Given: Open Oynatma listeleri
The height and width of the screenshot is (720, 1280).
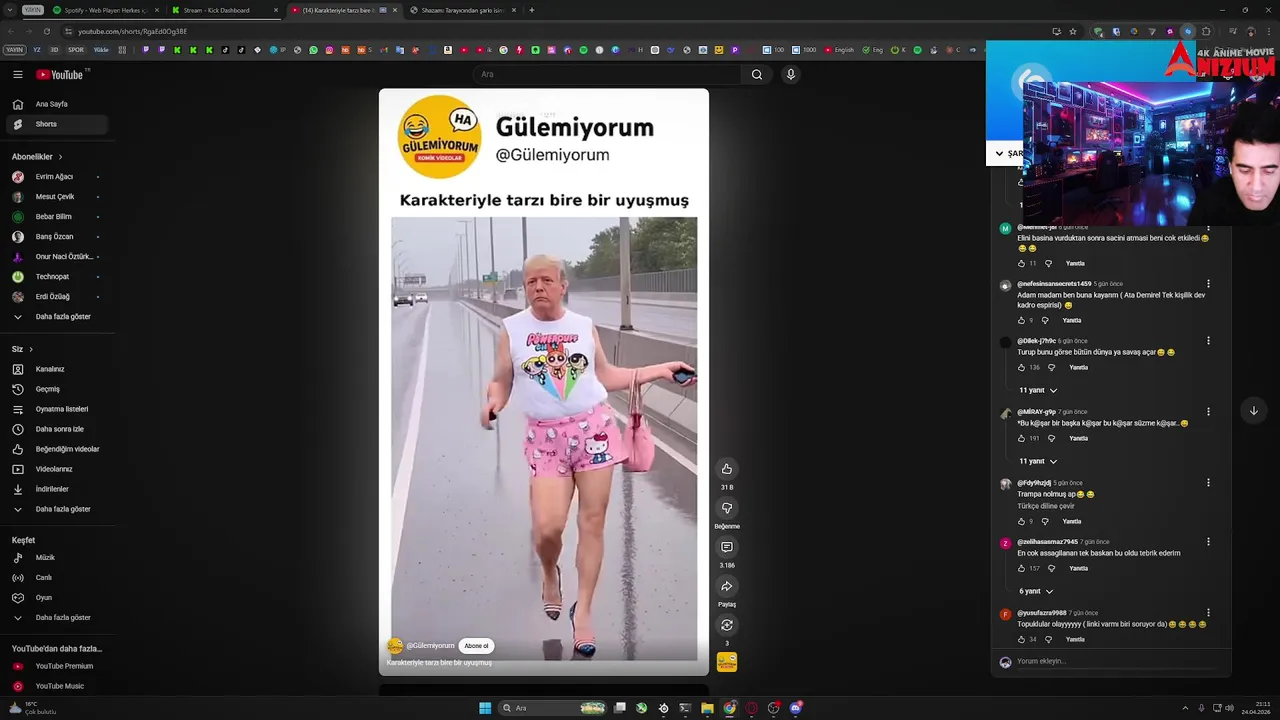Looking at the screenshot, I should [58, 409].
